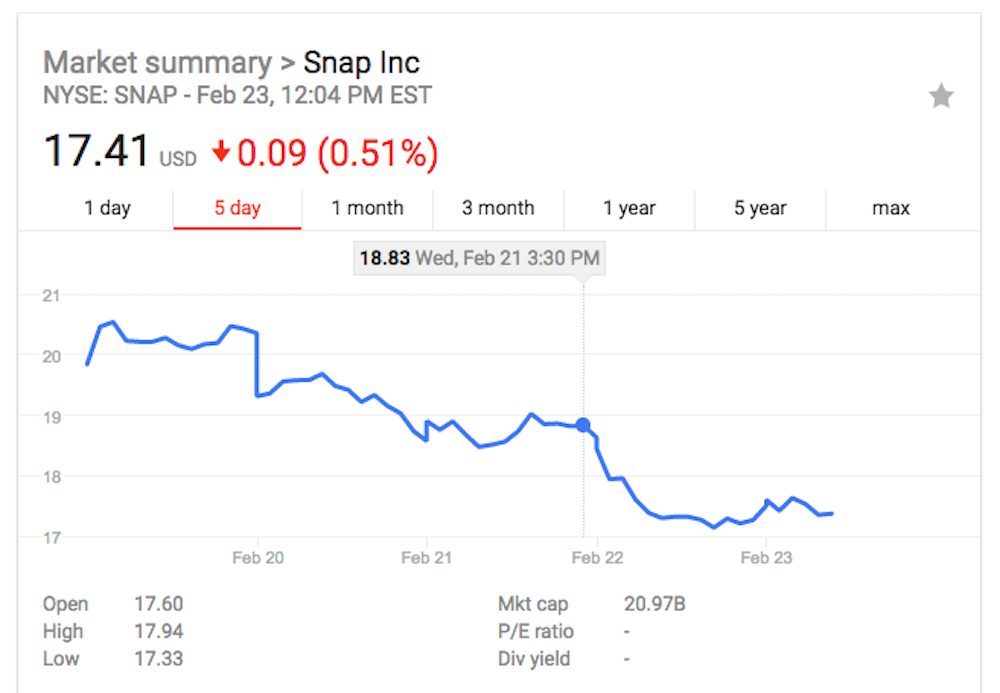Switch to the 1 day tab
This screenshot has height=693, width=1000.
(x=107, y=208)
